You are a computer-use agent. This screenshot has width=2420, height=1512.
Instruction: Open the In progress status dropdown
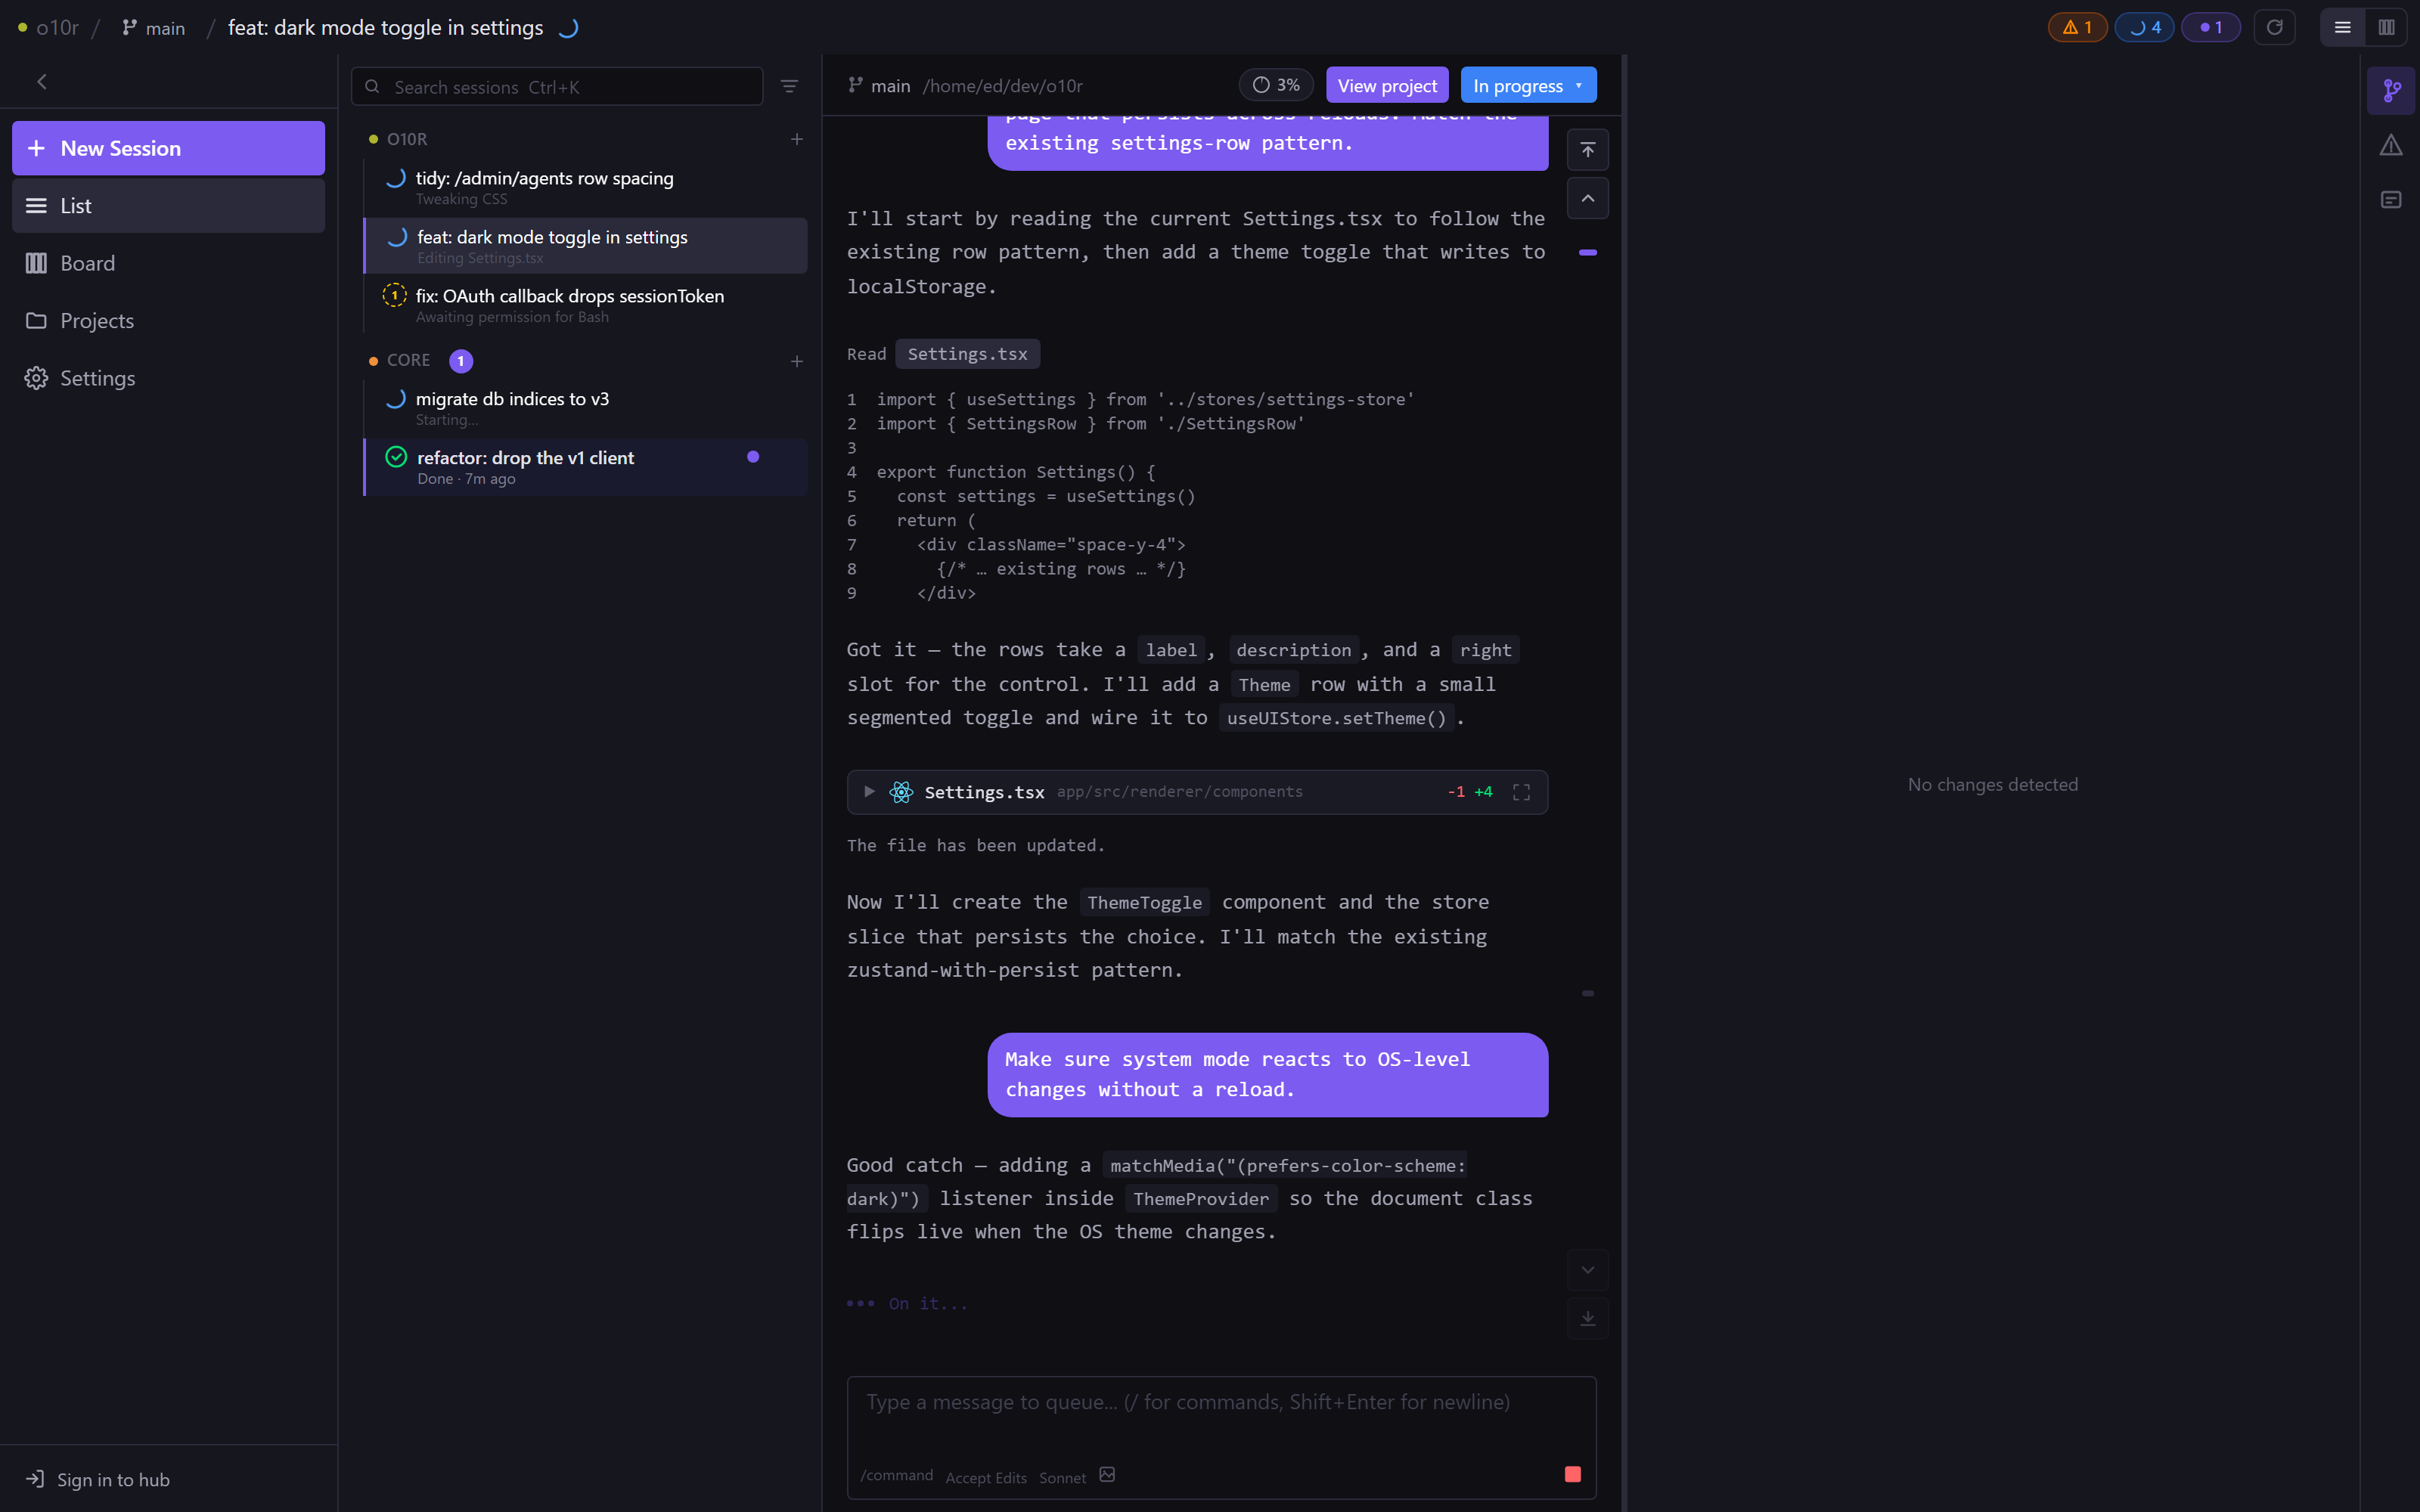point(1528,86)
